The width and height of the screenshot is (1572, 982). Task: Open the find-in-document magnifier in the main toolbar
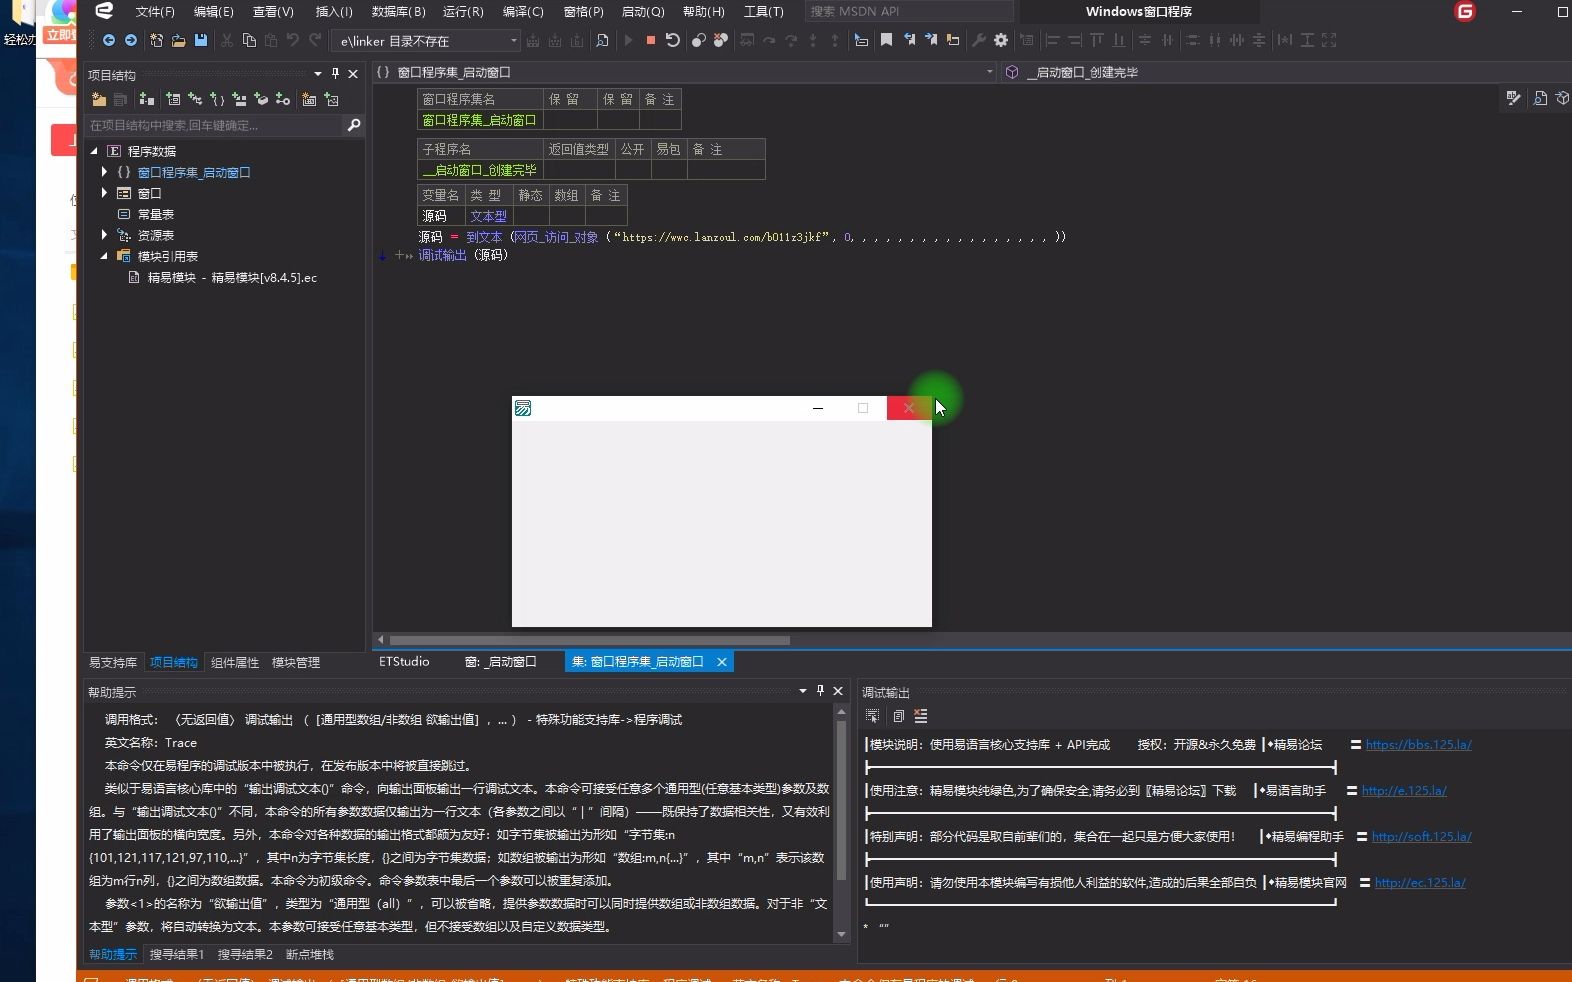[x=602, y=40]
